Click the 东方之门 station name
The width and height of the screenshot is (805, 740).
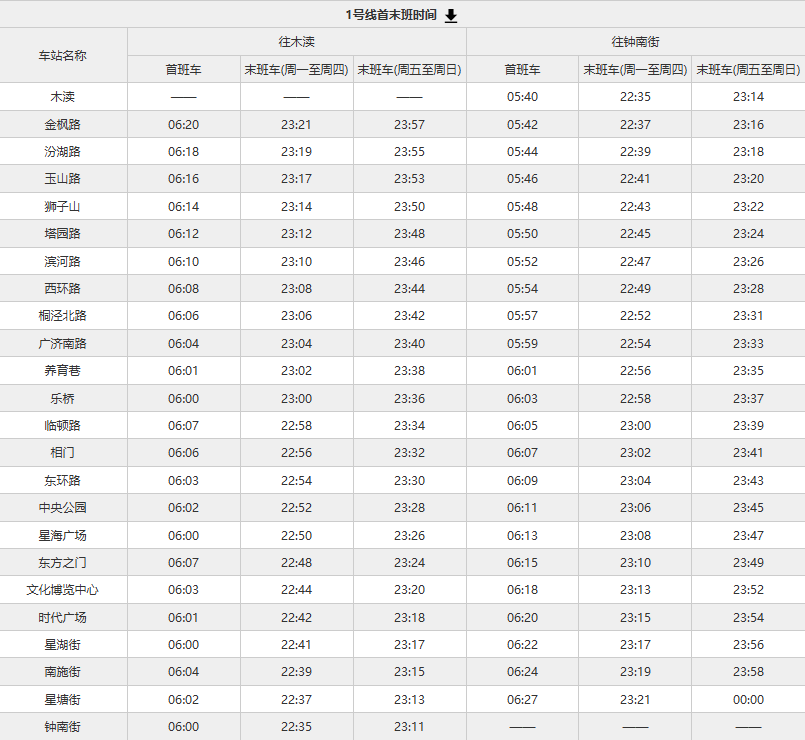[63, 563]
